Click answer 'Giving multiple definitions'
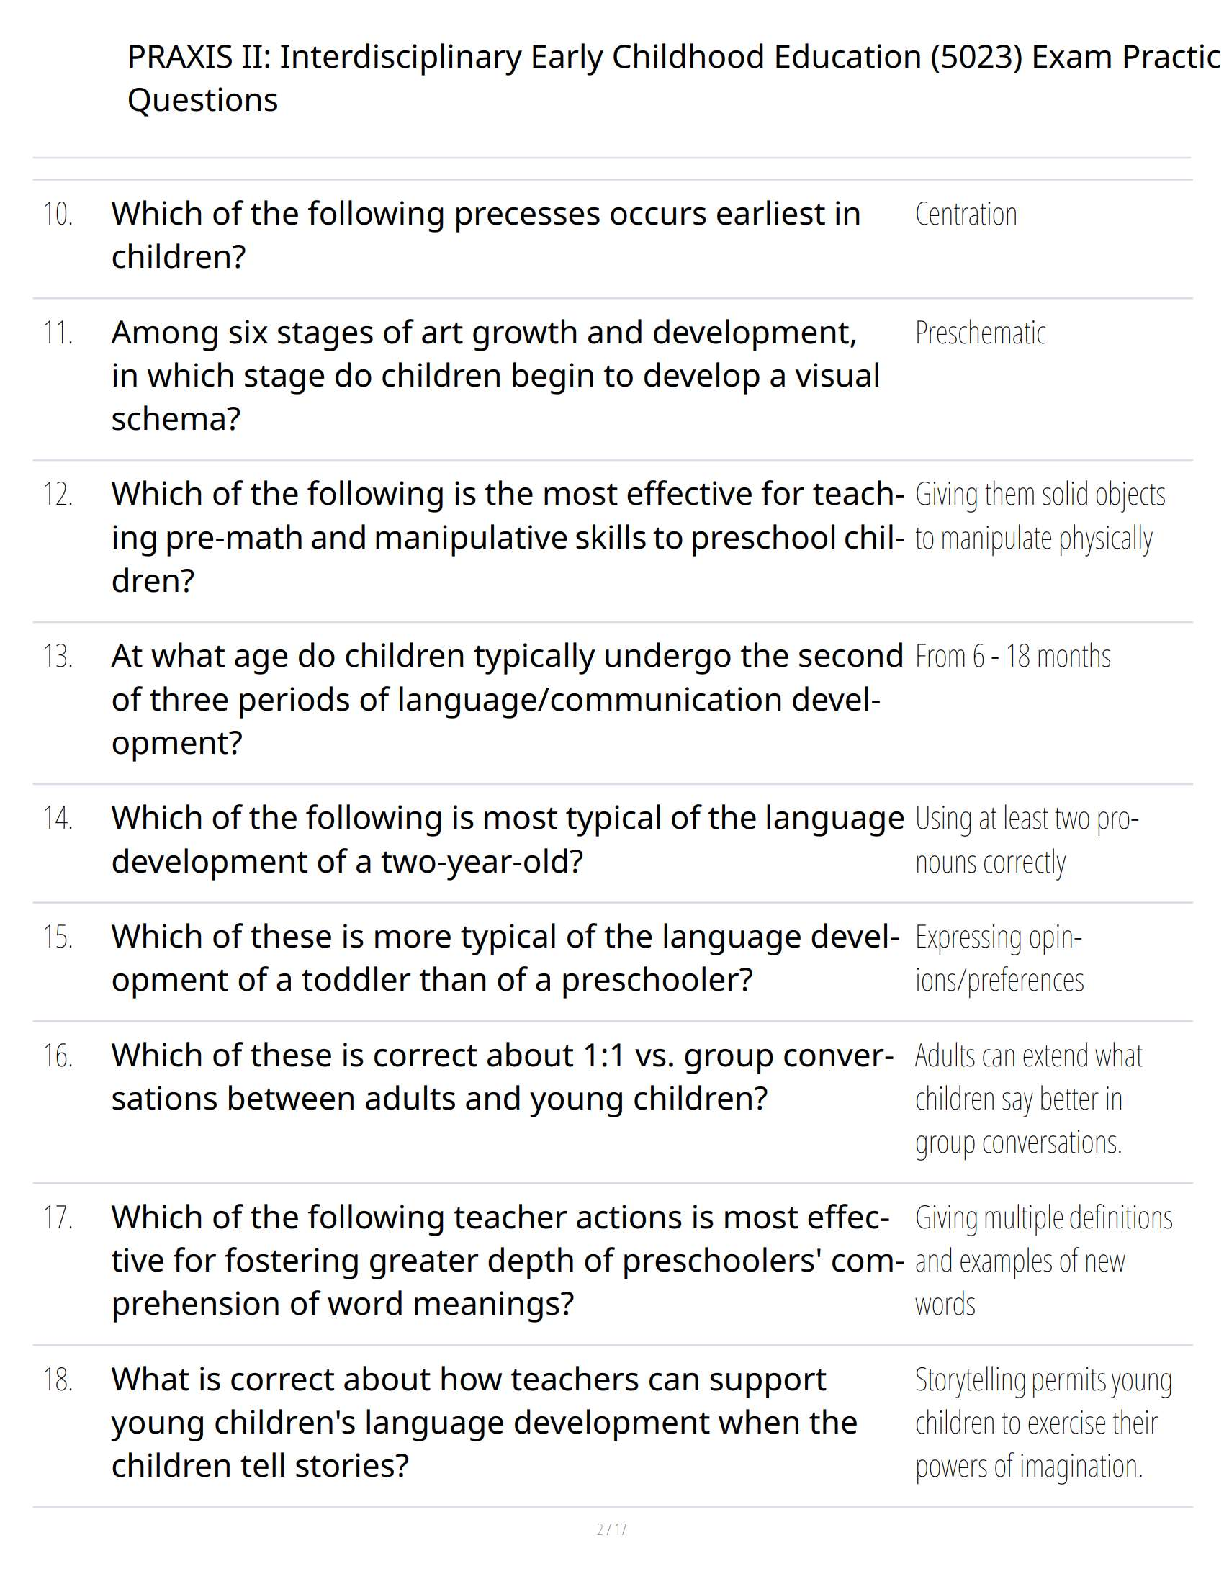 (1043, 1260)
